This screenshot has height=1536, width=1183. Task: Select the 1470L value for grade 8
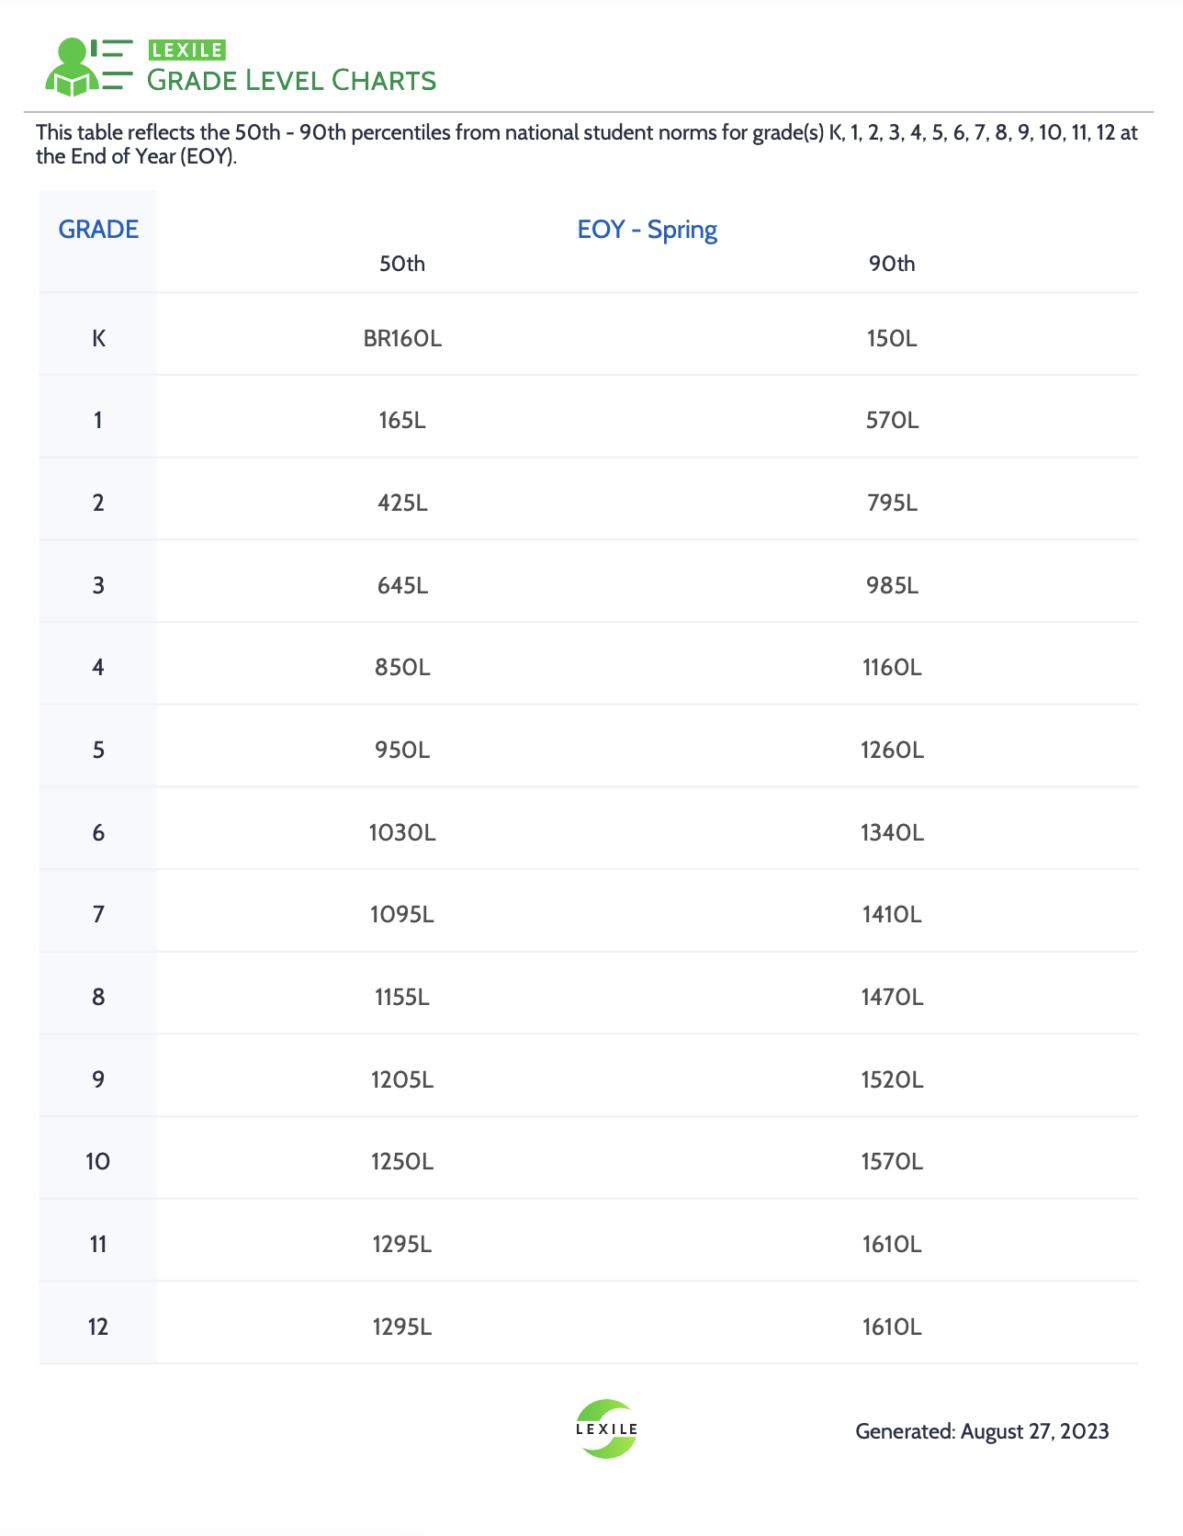(892, 997)
